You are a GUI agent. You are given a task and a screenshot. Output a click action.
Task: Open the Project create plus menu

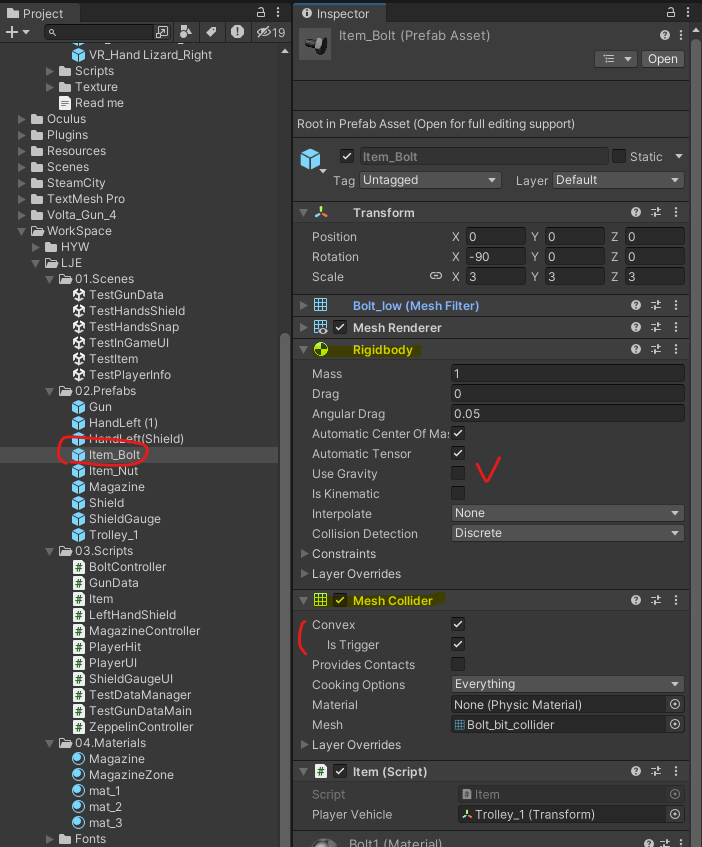click(17, 32)
